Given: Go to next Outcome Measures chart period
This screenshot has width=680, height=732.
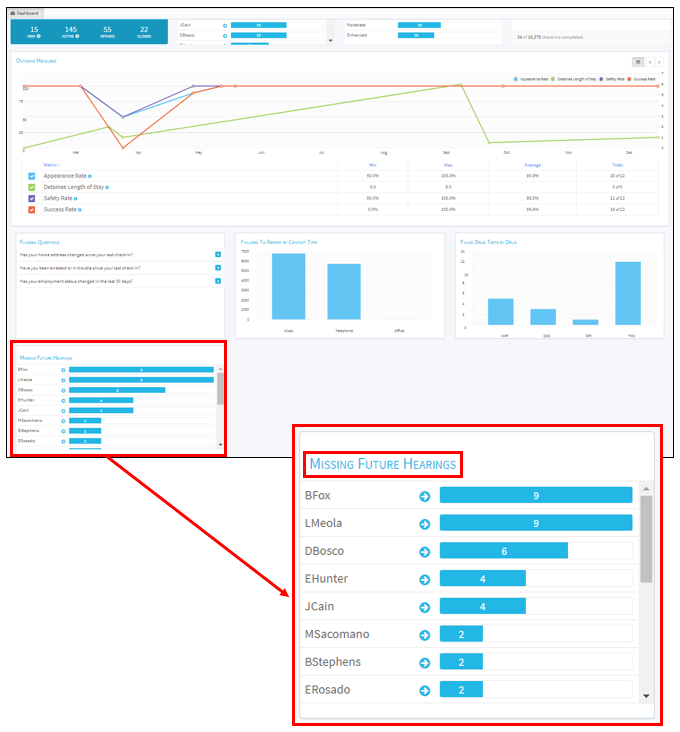Looking at the screenshot, I should (659, 62).
